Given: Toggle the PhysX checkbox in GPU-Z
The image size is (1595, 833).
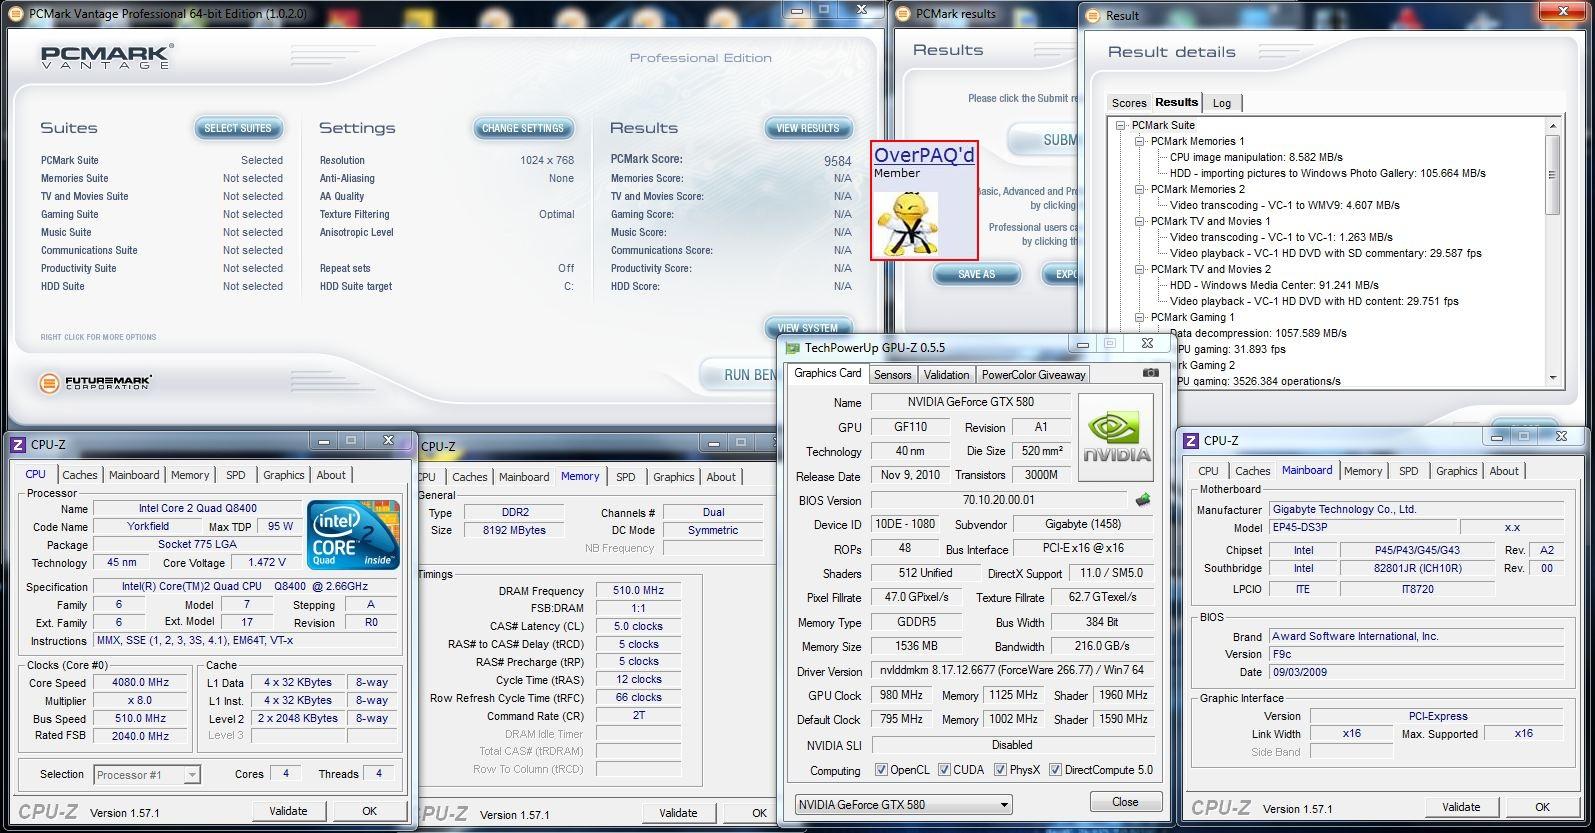Looking at the screenshot, I should (1000, 770).
